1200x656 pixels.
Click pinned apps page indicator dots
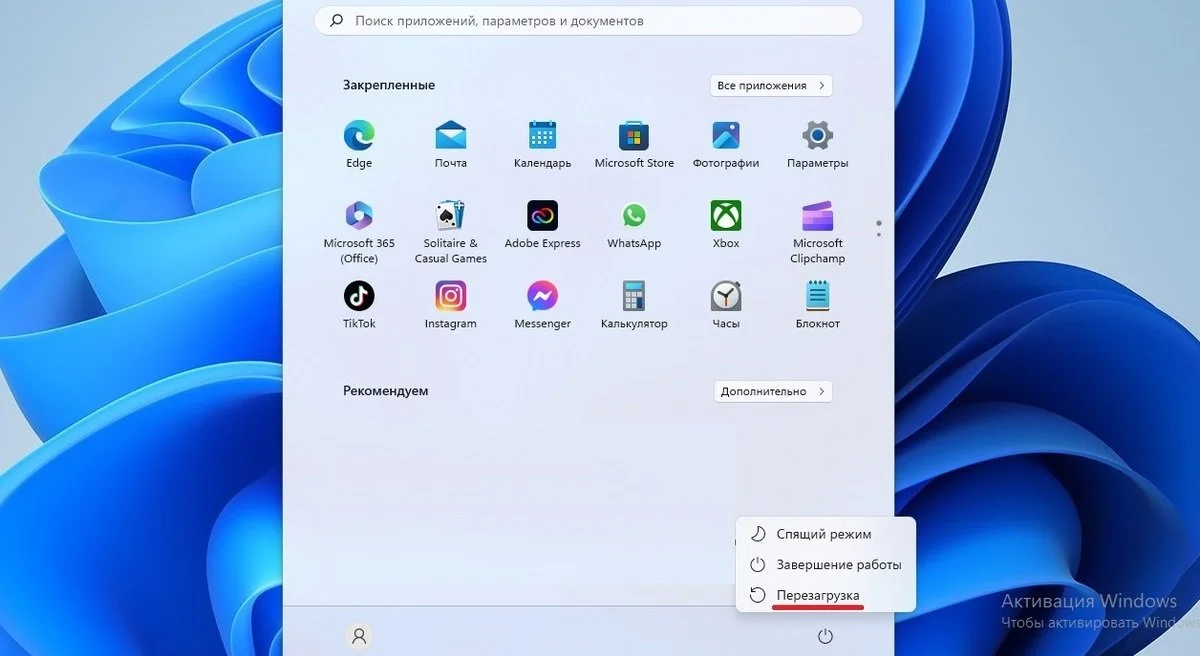pyautogui.click(x=879, y=229)
